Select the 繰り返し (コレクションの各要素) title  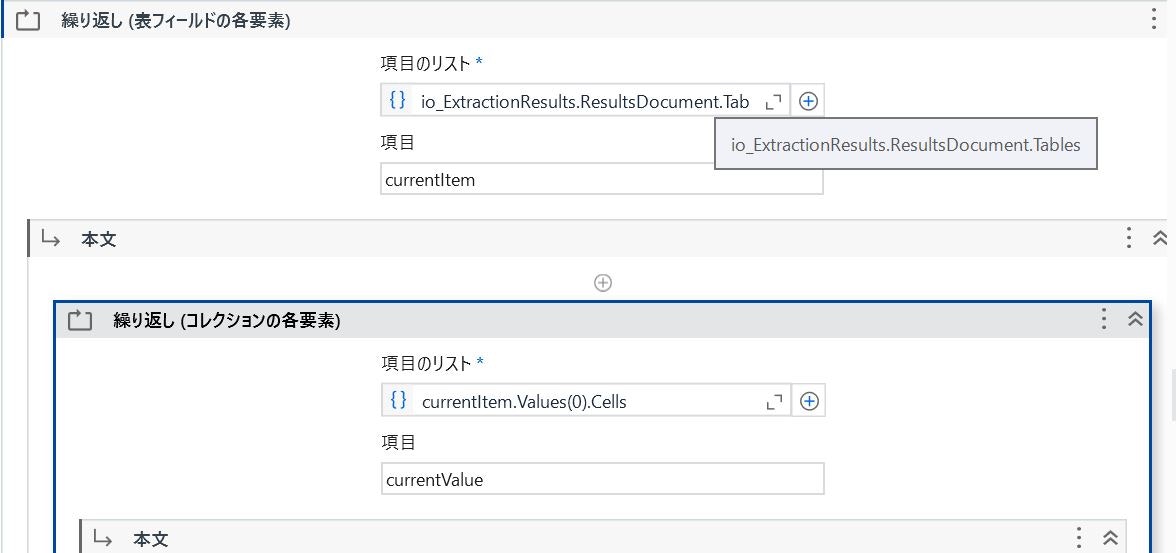pos(226,321)
